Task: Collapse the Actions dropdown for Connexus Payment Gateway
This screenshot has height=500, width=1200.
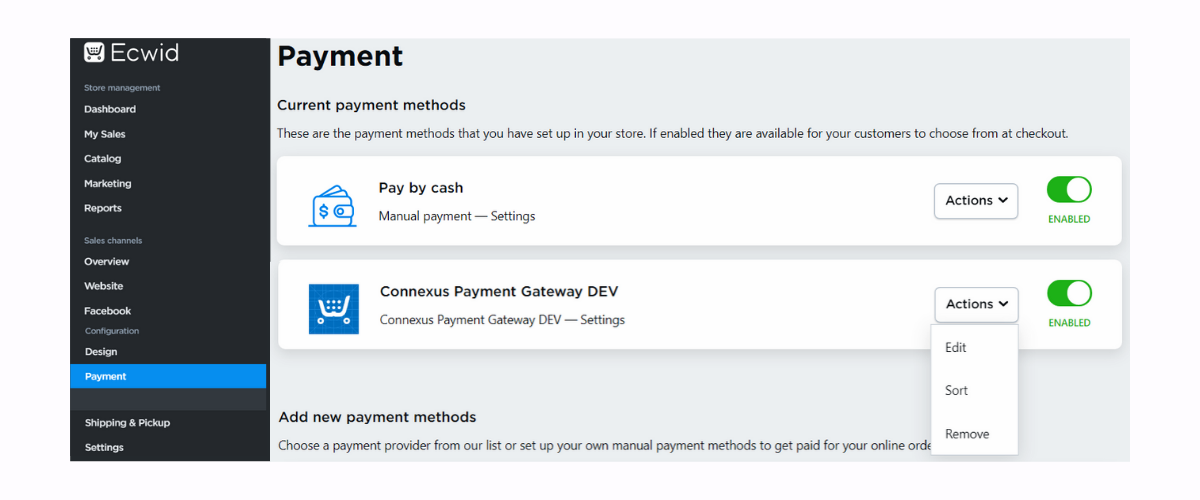Action: coord(976,304)
